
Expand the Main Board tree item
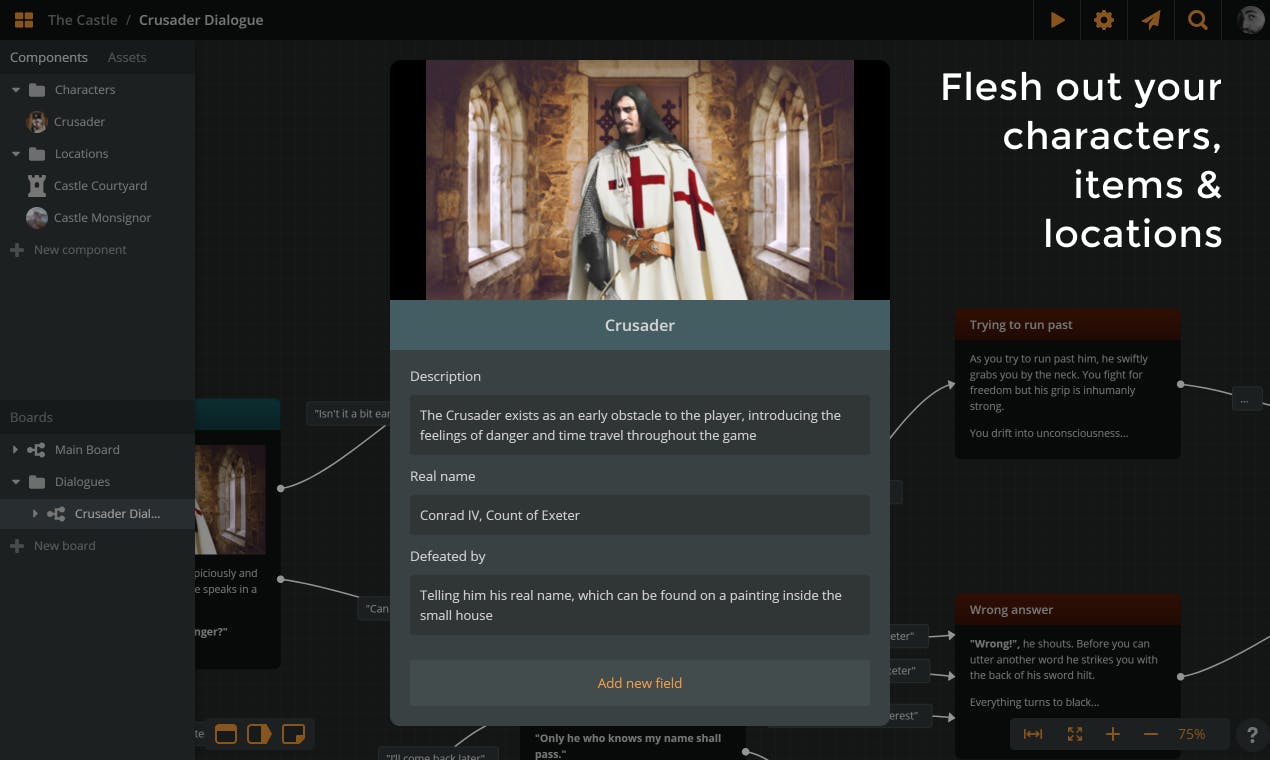[15, 450]
